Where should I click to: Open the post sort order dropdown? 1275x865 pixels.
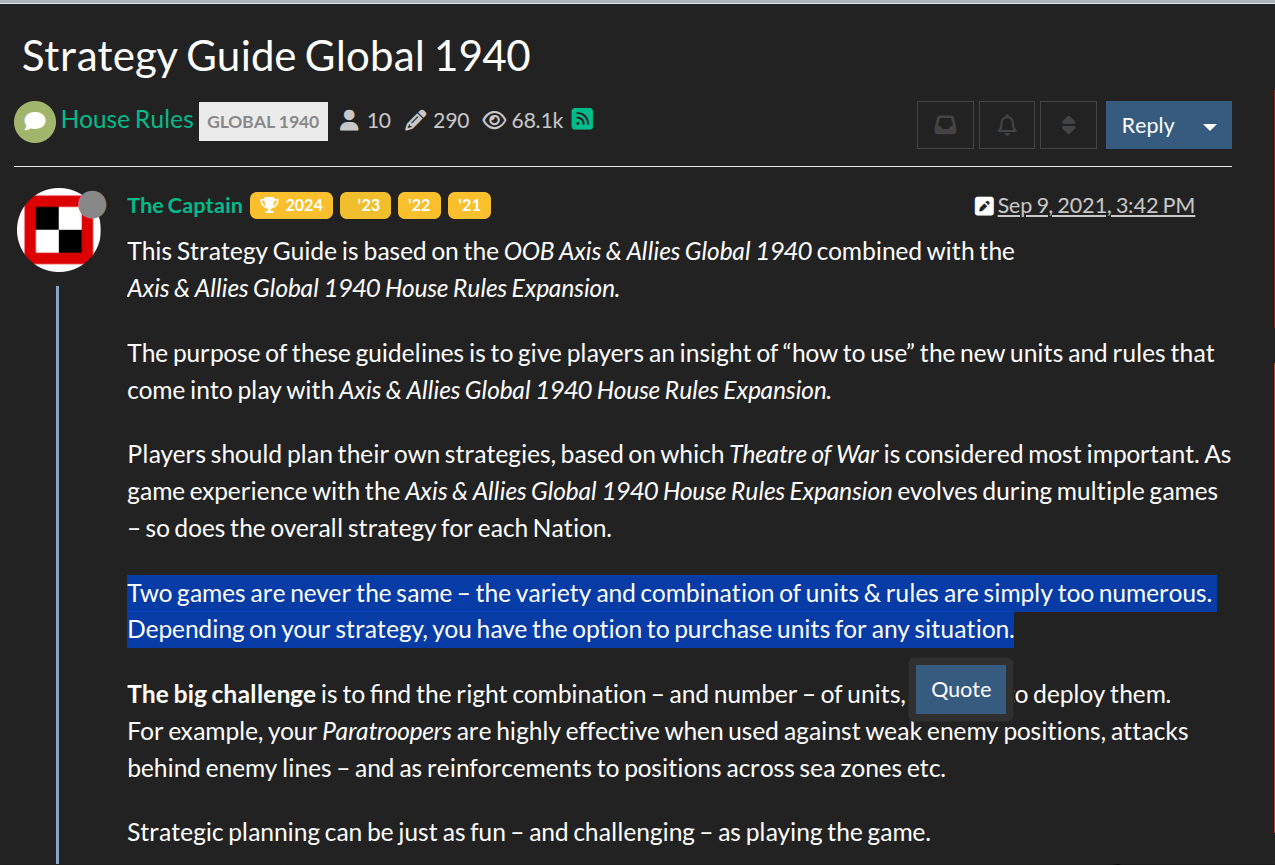1068,126
